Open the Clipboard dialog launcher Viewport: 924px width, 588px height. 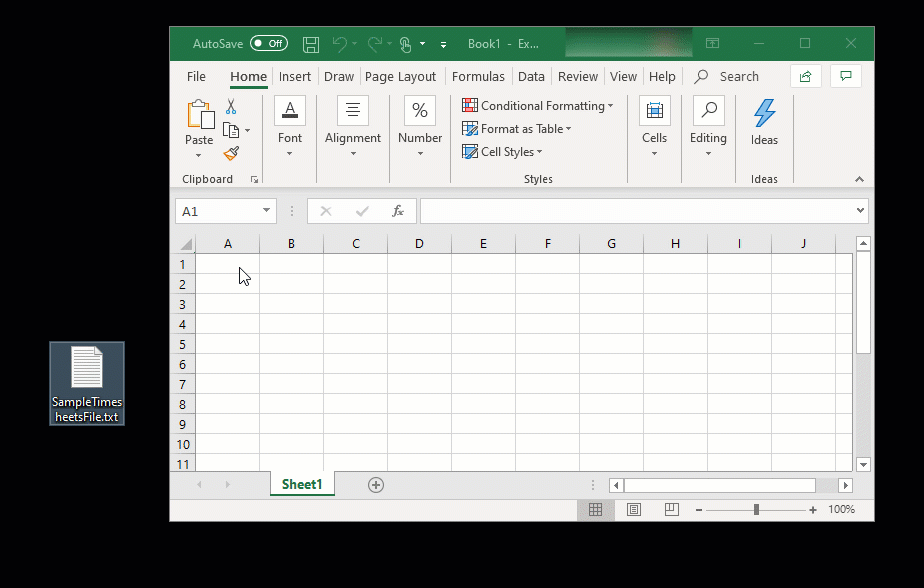tap(255, 180)
